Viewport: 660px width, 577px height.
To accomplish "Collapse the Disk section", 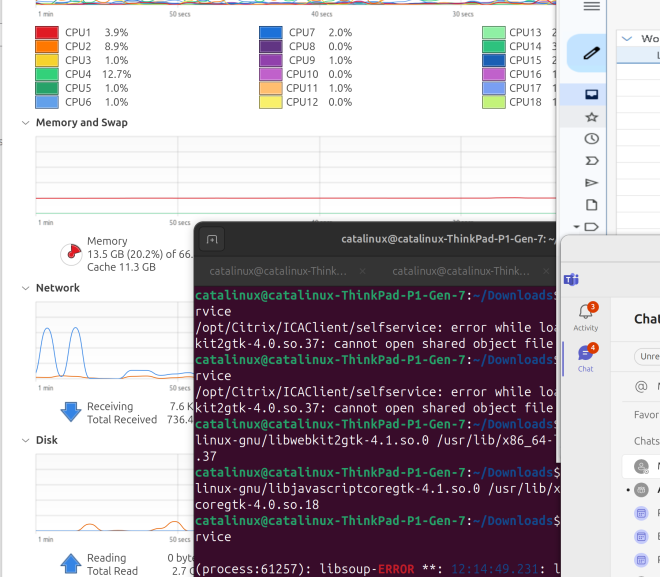I will click(26, 441).
